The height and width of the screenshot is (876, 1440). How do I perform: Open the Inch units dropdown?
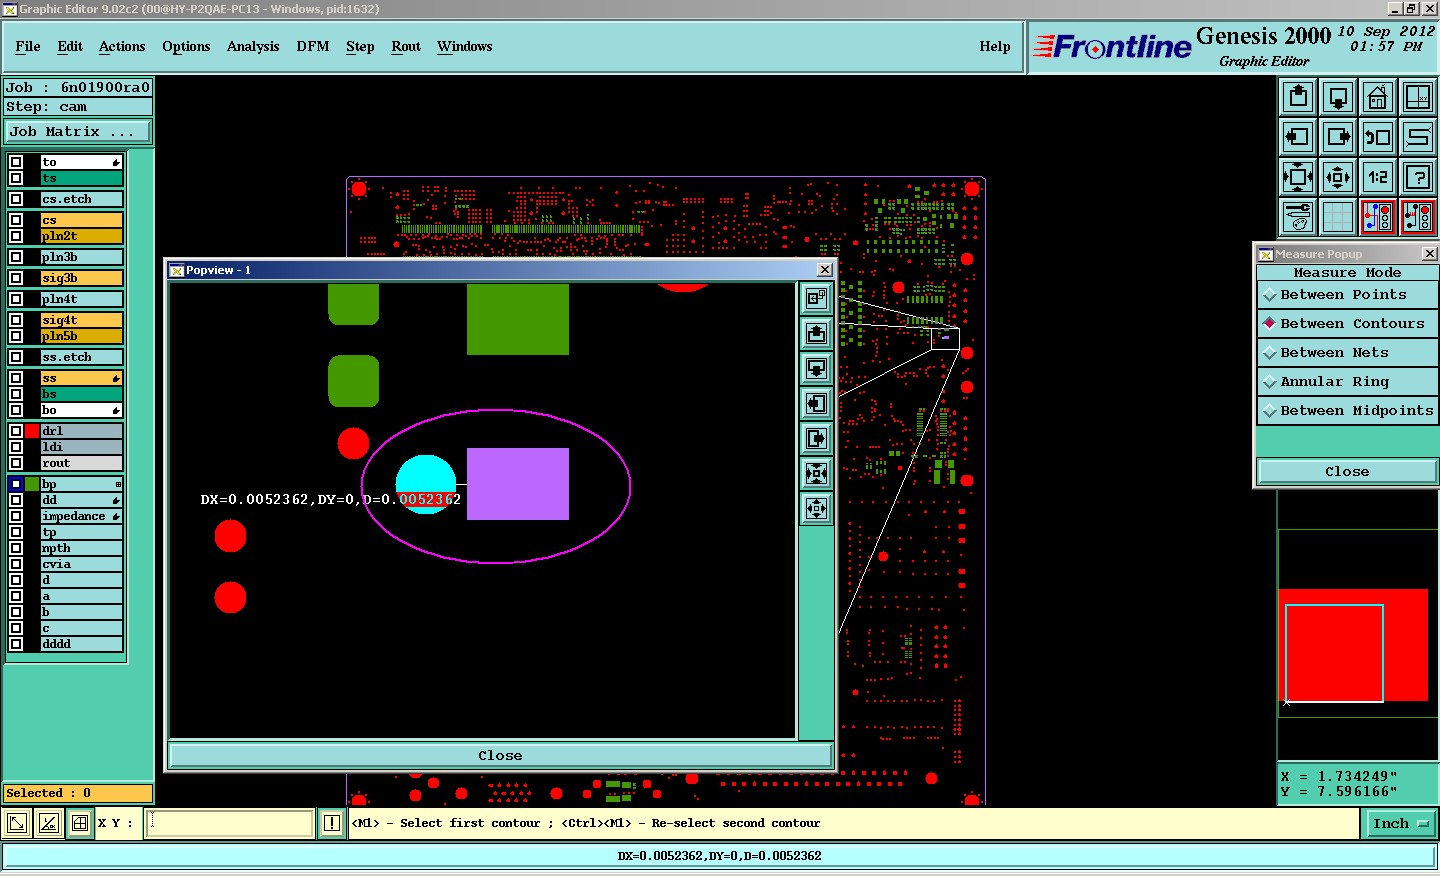tap(1401, 824)
